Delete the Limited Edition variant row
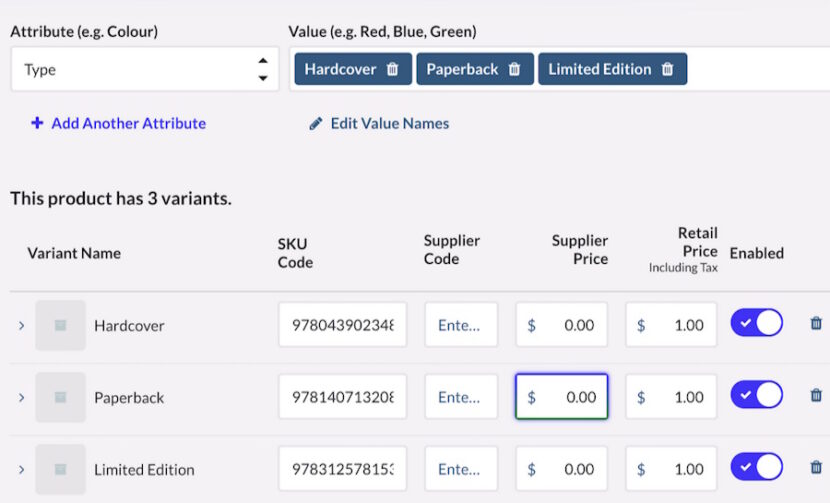Image resolution: width=830 pixels, height=503 pixels. pyautogui.click(x=816, y=468)
